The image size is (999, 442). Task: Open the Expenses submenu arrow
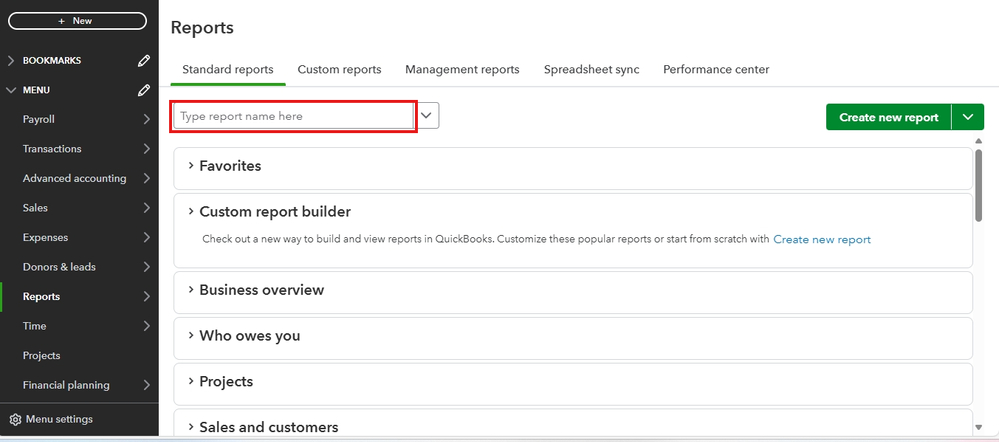pos(146,238)
